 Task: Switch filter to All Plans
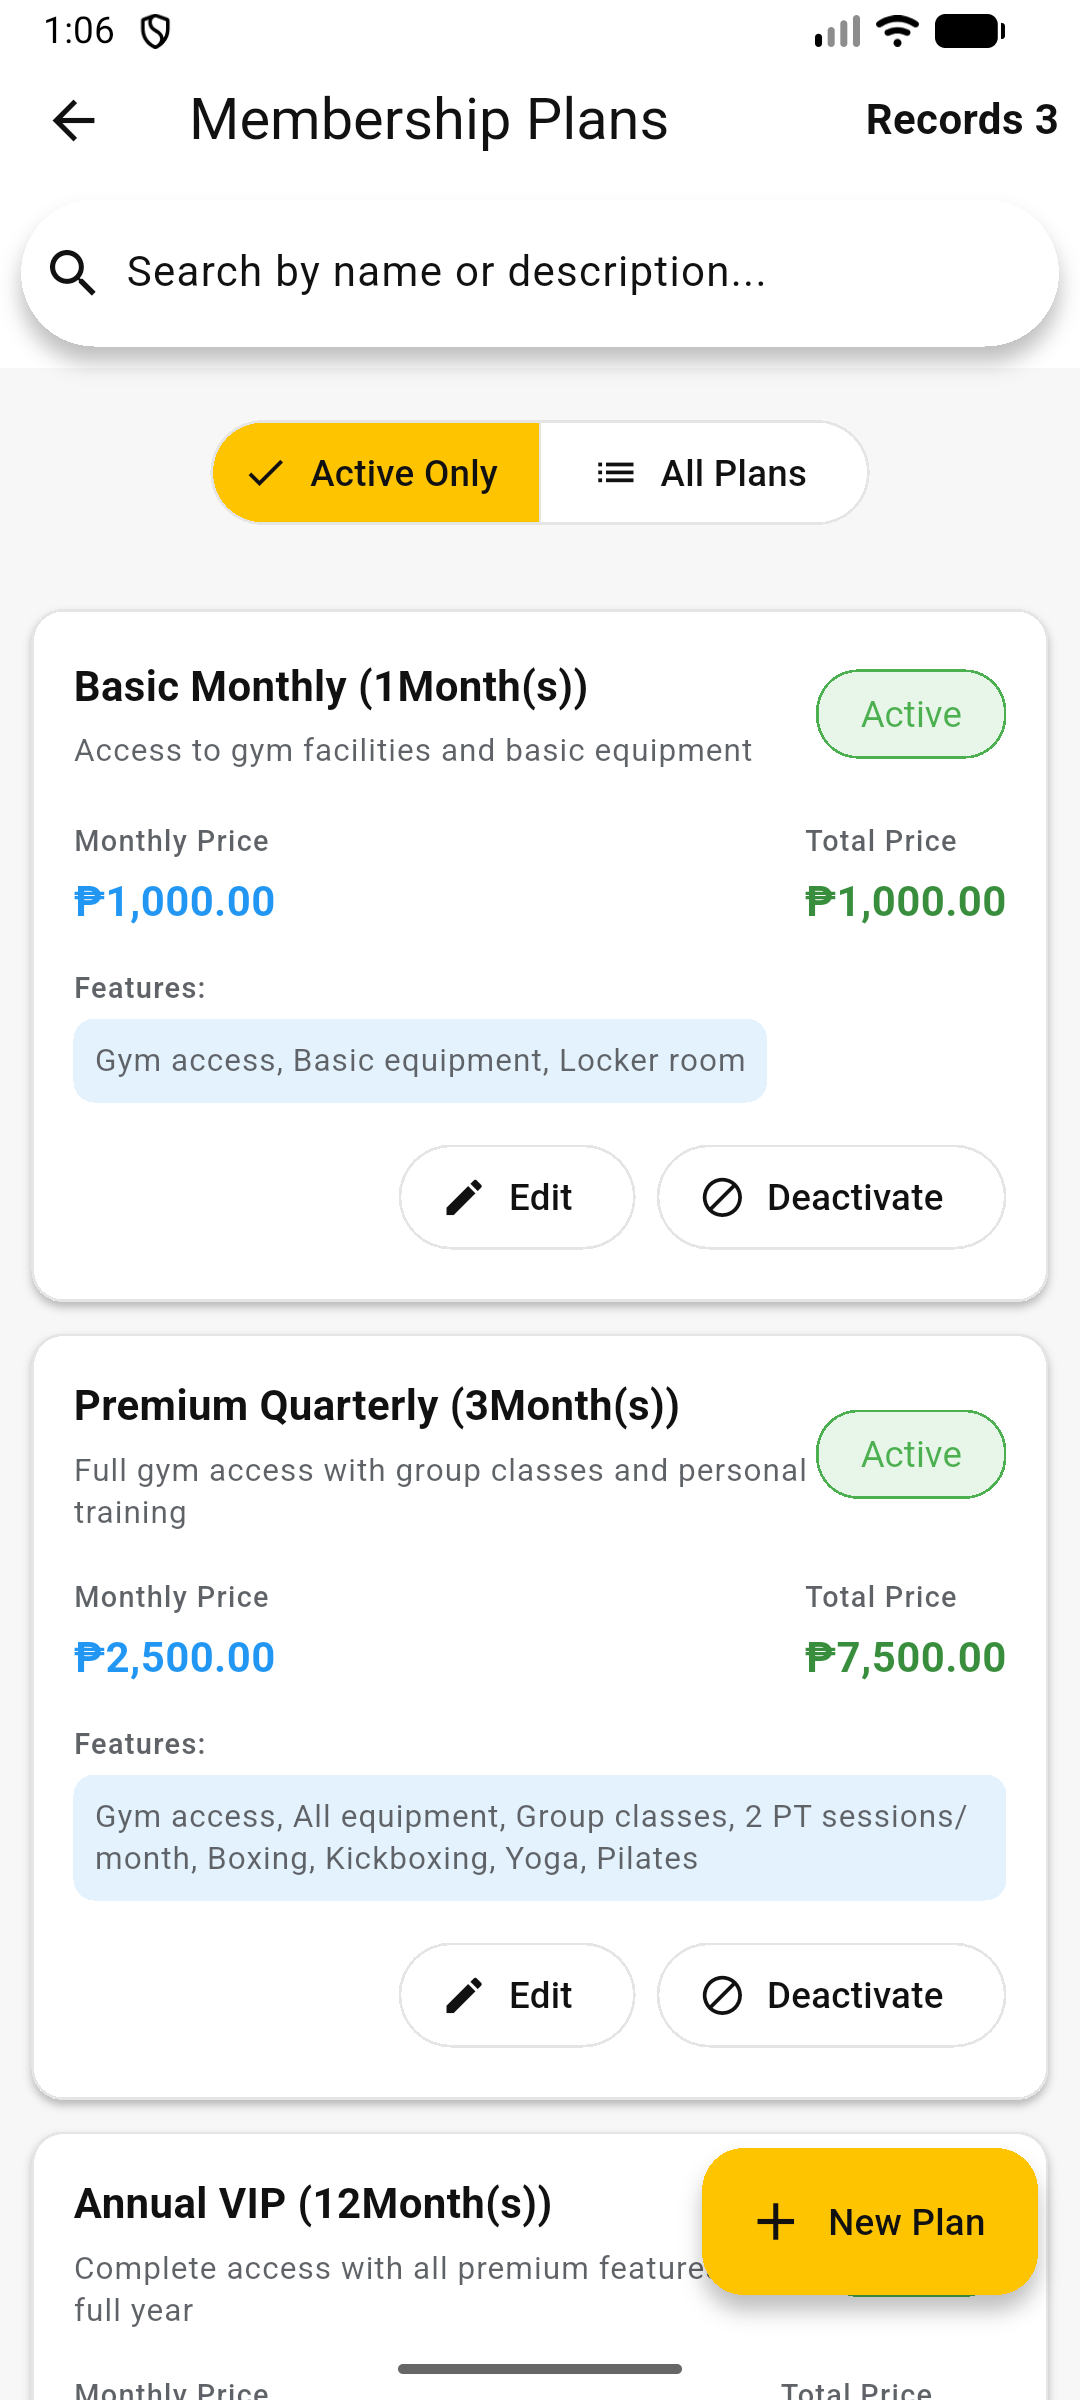[x=703, y=473]
